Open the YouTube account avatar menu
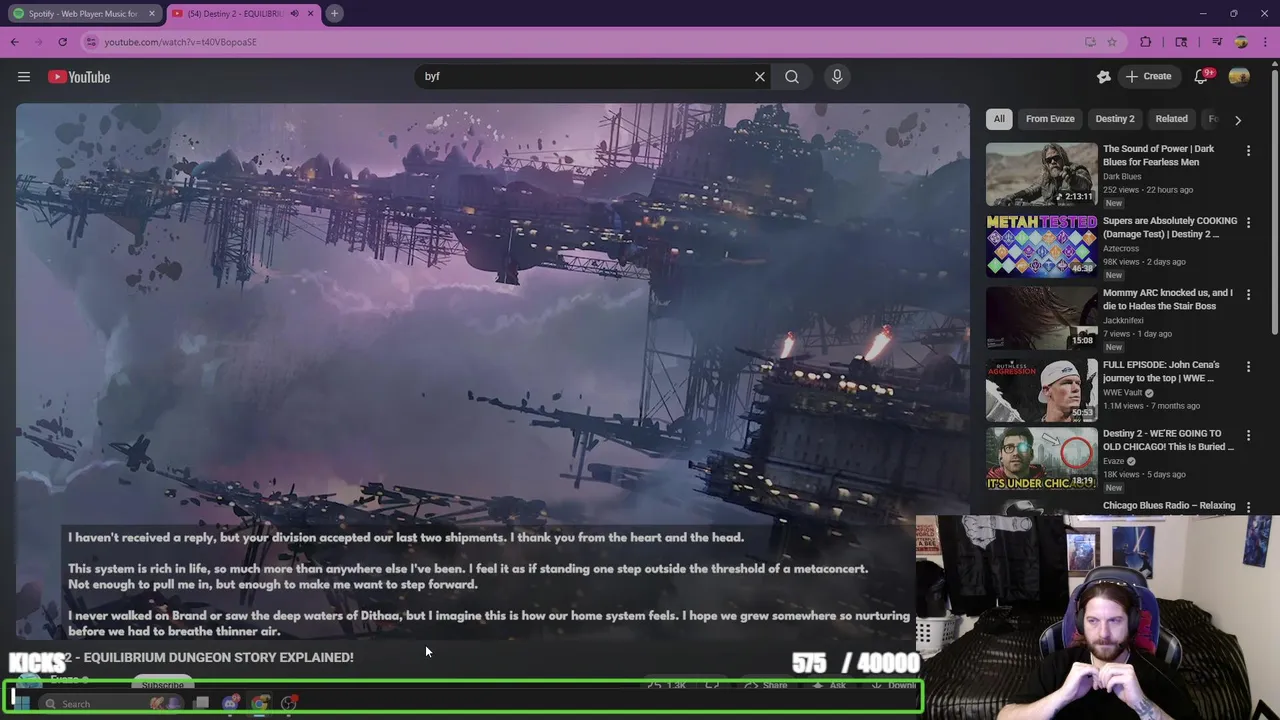Viewport: 1280px width, 720px height. [x=1239, y=77]
